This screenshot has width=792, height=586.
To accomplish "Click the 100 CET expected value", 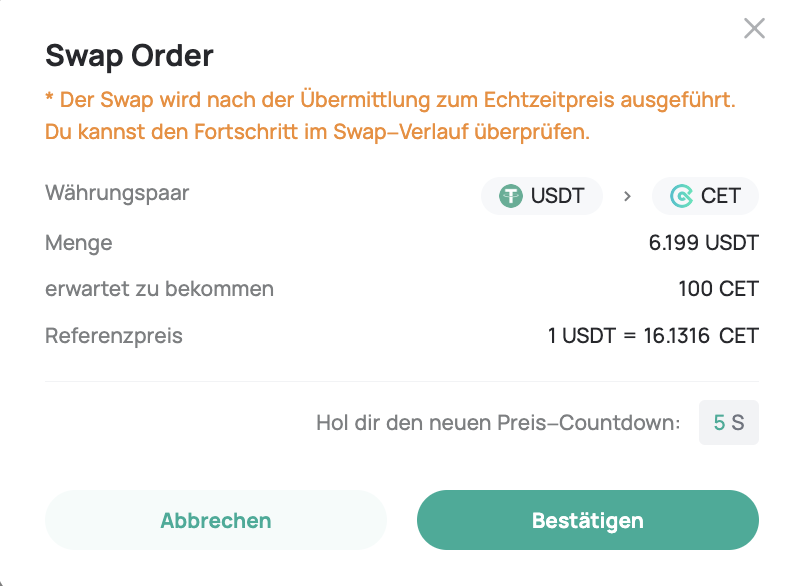I will pyautogui.click(x=718, y=289).
